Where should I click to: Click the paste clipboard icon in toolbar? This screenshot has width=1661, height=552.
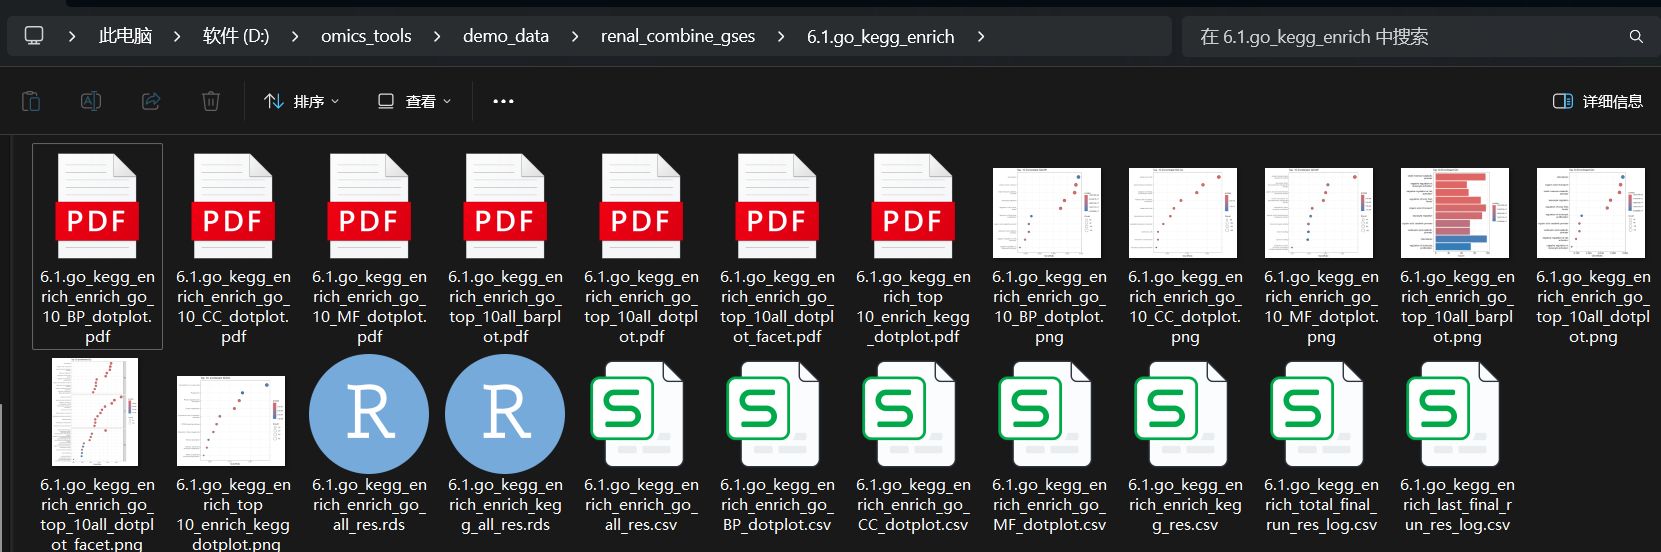coord(31,101)
